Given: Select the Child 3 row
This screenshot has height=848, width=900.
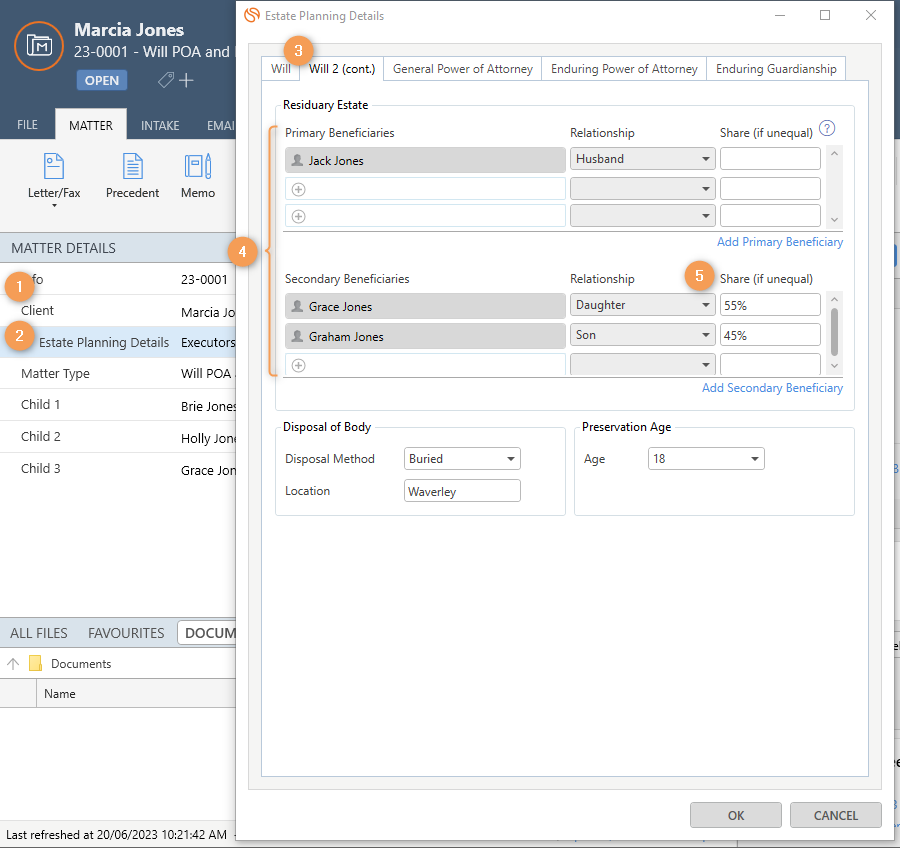Looking at the screenshot, I should click(118, 468).
